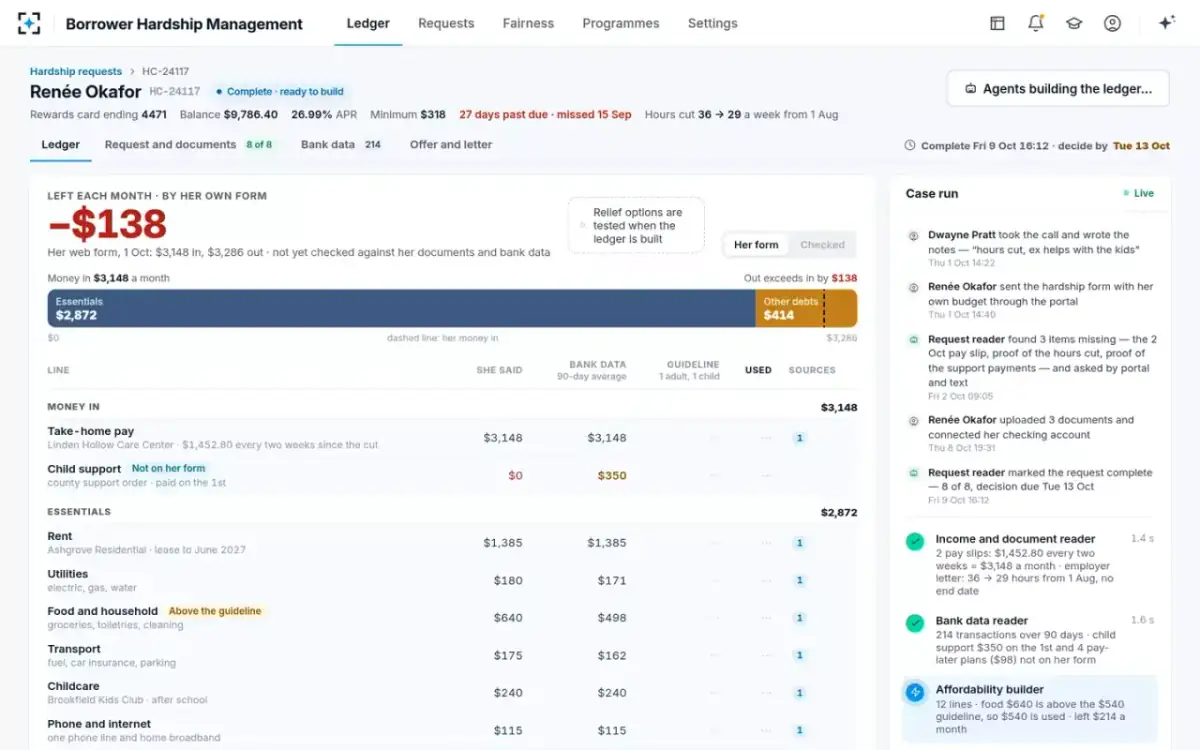Open the notifications bell

(1035, 23)
